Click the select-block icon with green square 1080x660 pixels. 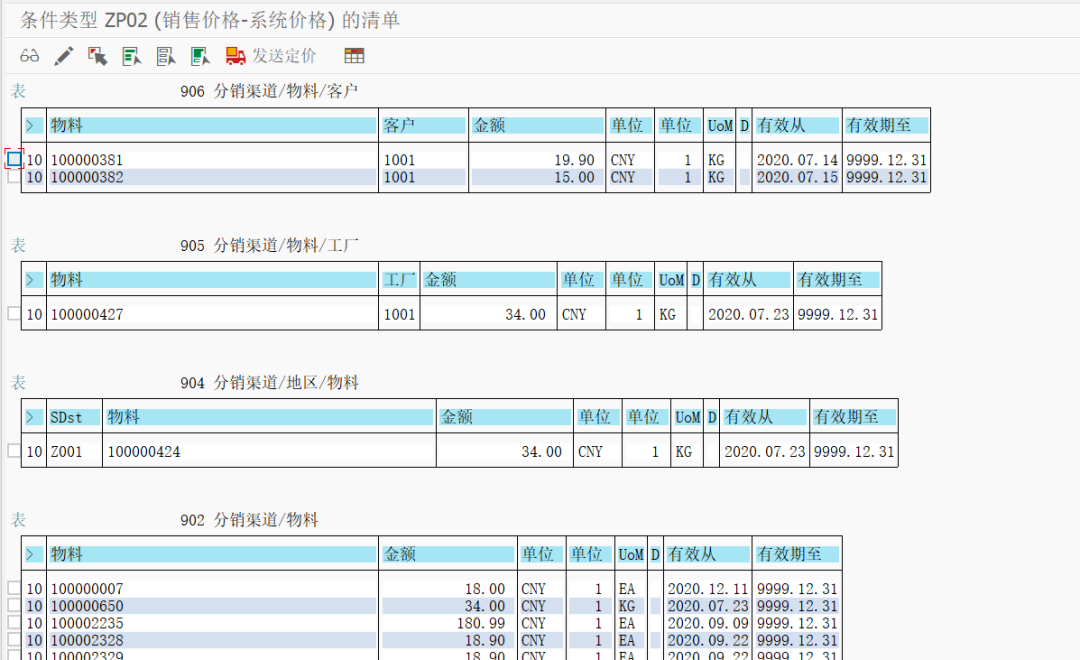200,56
